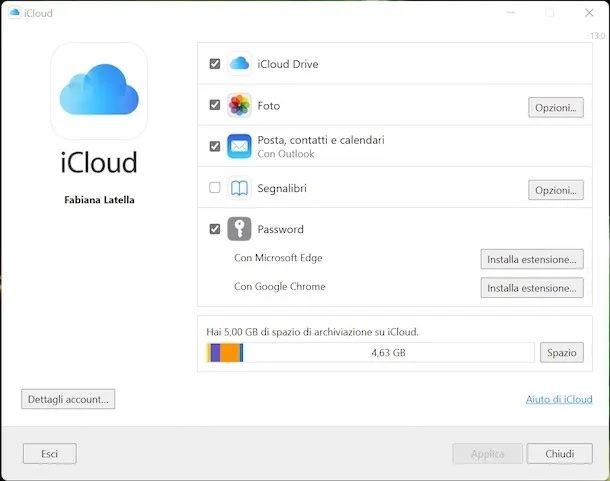Click the iCloud Drive cloud icon
This screenshot has width=610, height=481.
pos(239,63)
